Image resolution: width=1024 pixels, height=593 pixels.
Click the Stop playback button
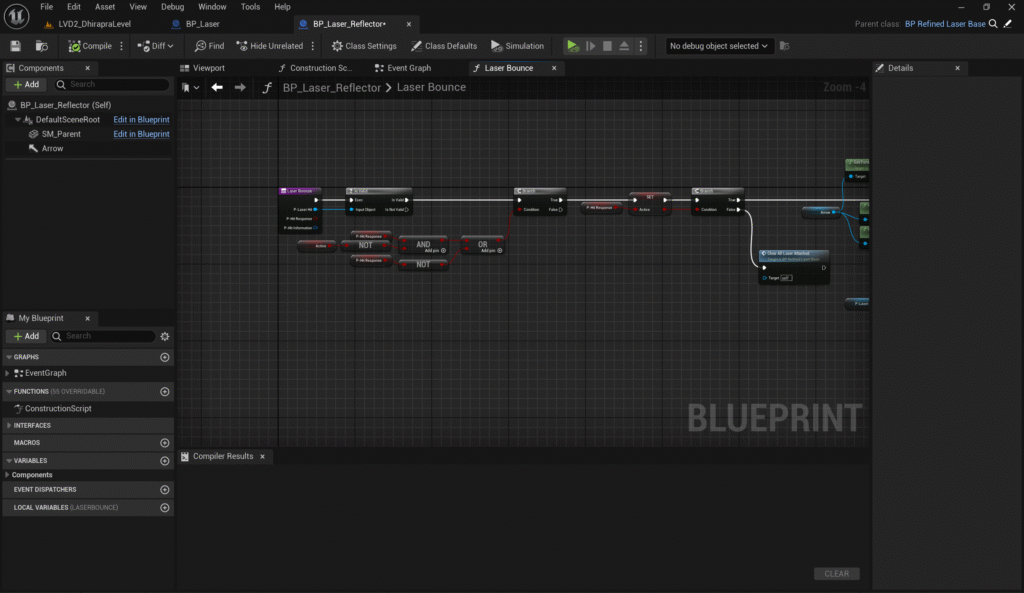point(607,46)
